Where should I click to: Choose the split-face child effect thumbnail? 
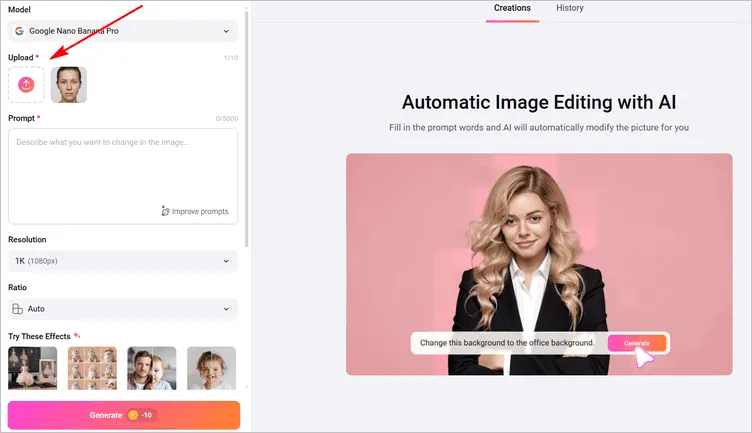point(211,368)
